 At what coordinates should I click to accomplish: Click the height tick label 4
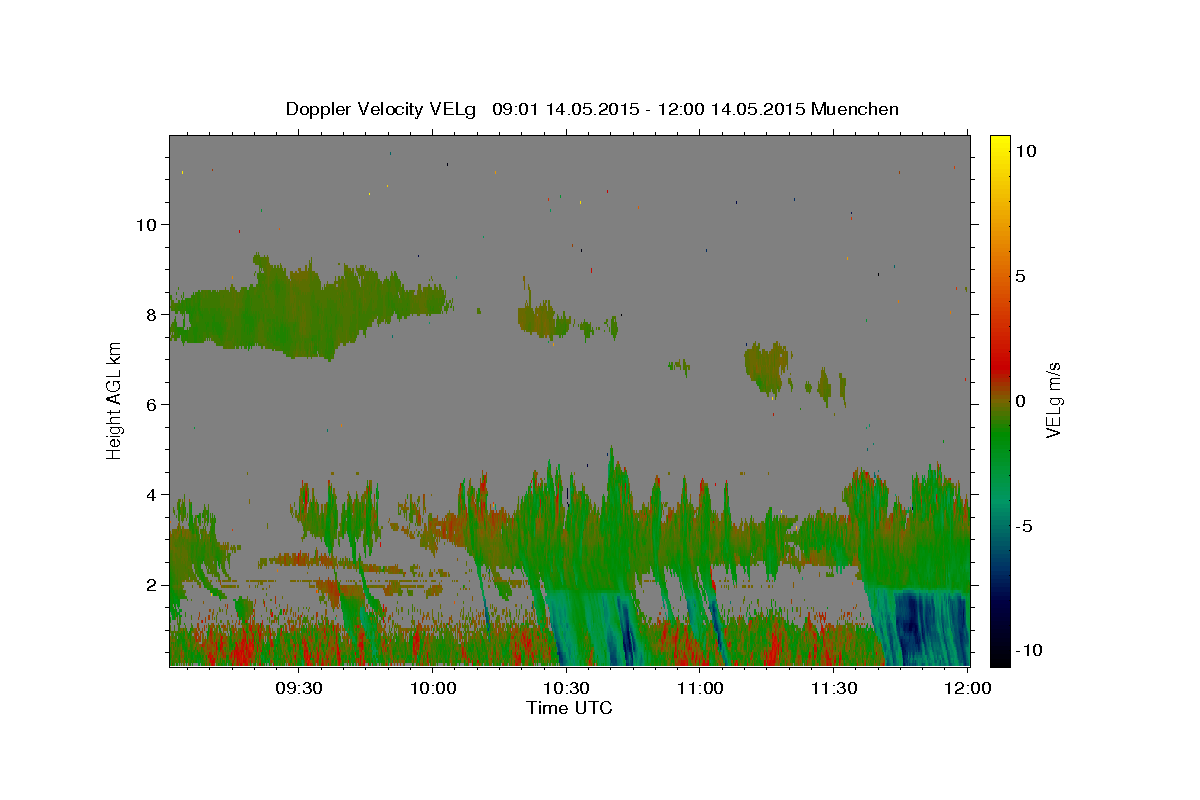(152, 495)
